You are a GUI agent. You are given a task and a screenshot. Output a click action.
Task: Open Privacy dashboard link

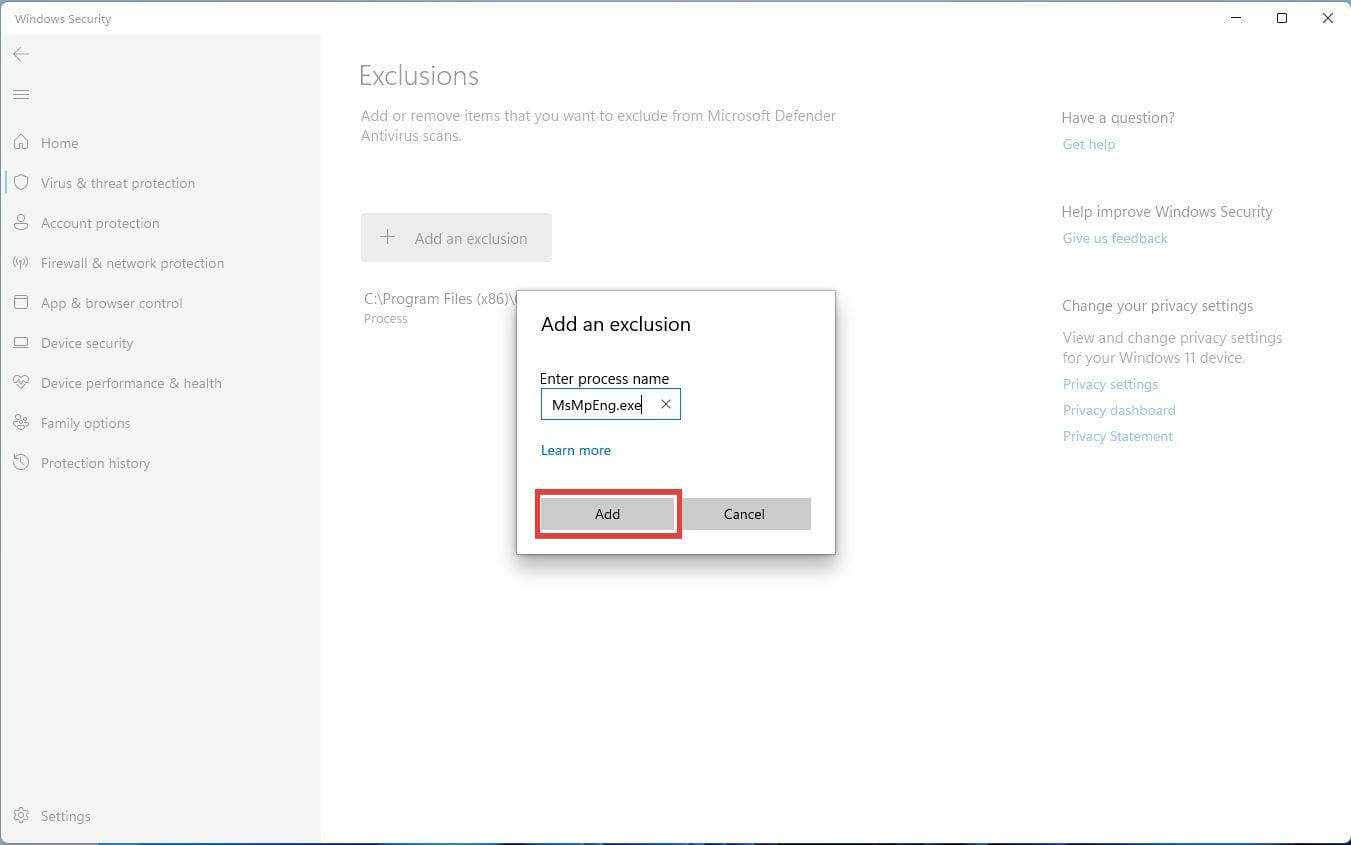(x=1118, y=410)
